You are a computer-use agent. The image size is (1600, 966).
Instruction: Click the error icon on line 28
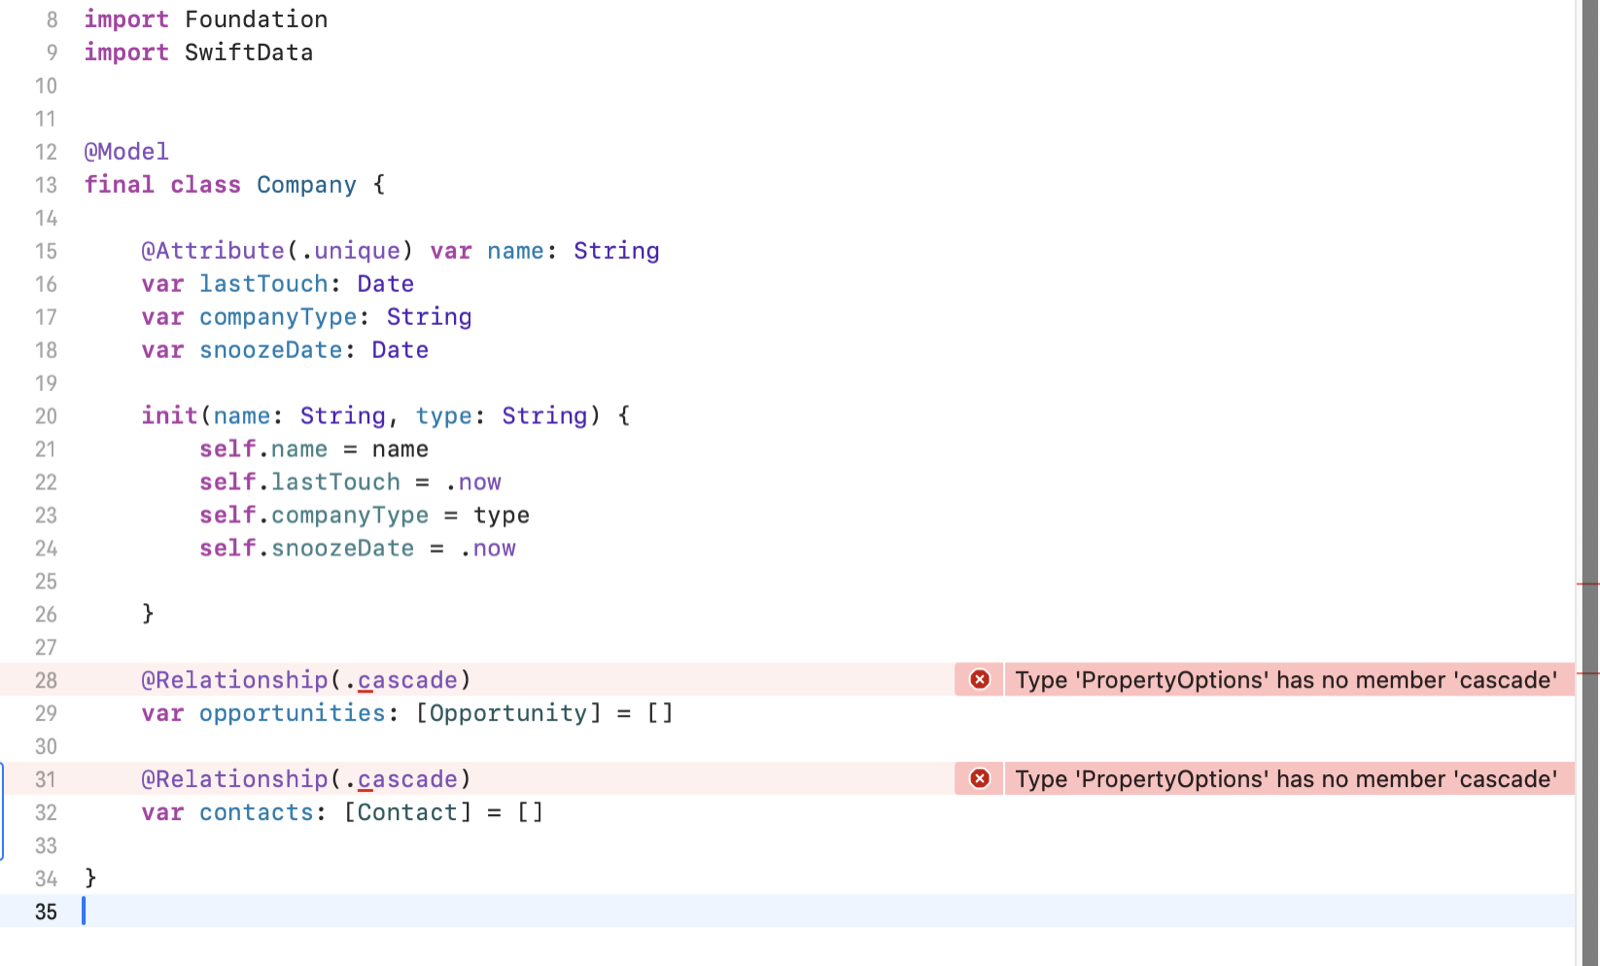click(x=979, y=680)
